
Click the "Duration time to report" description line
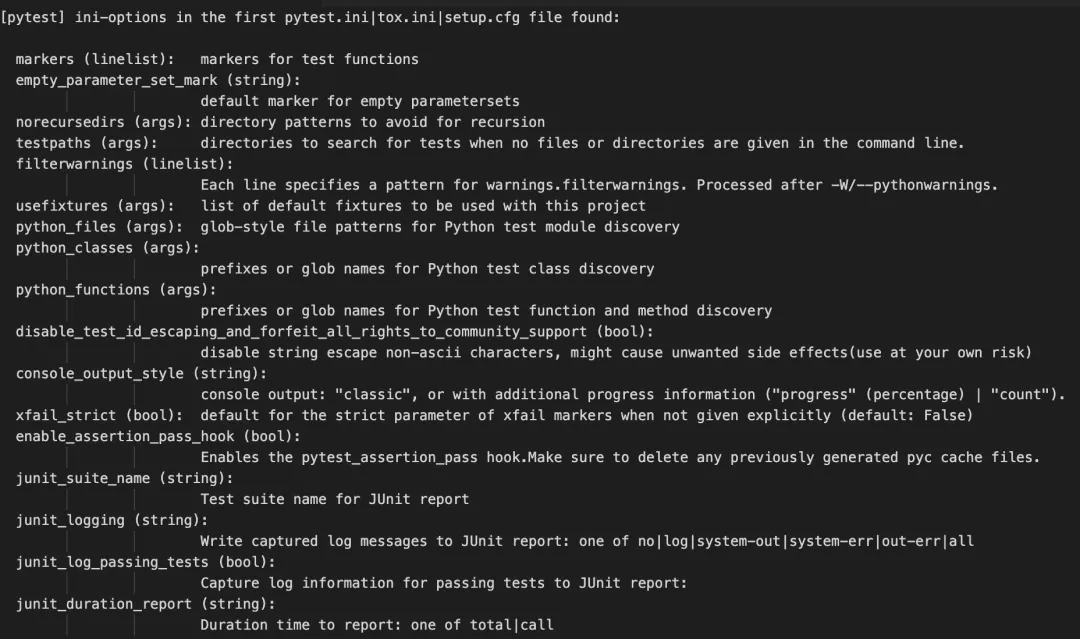376,625
